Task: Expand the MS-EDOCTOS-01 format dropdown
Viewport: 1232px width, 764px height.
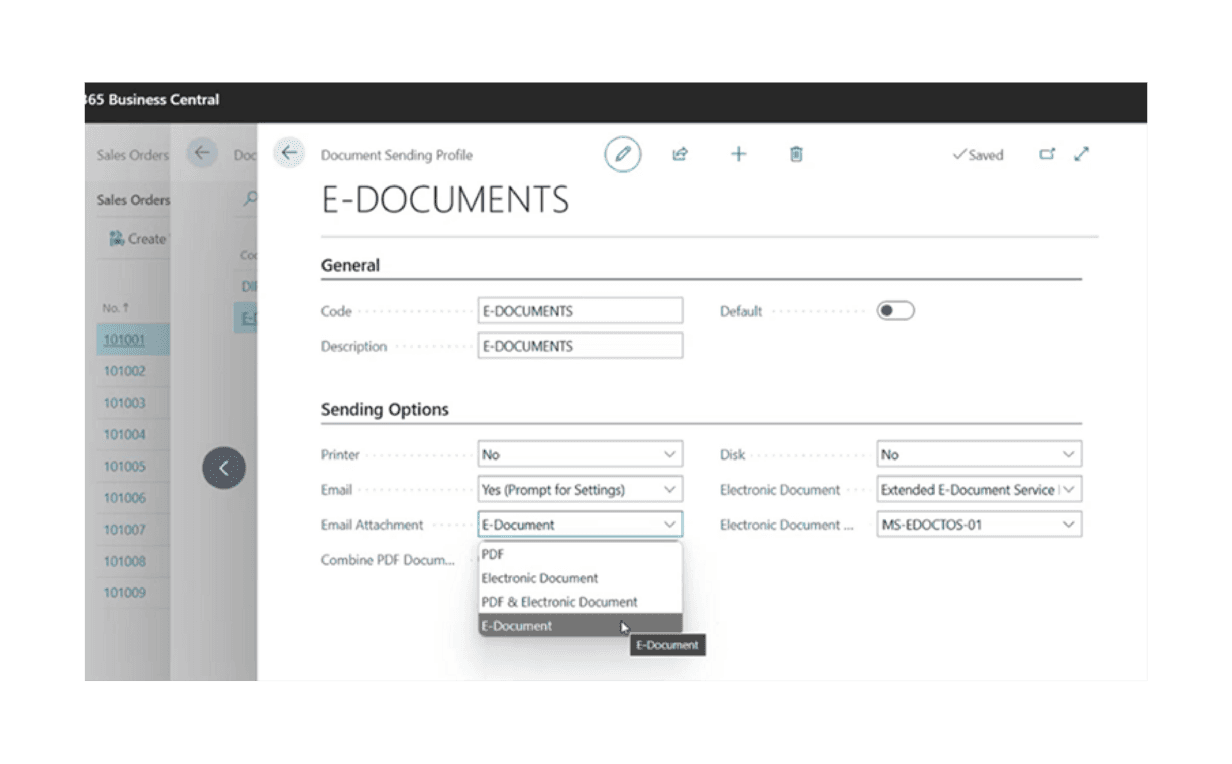Action: (x=978, y=524)
